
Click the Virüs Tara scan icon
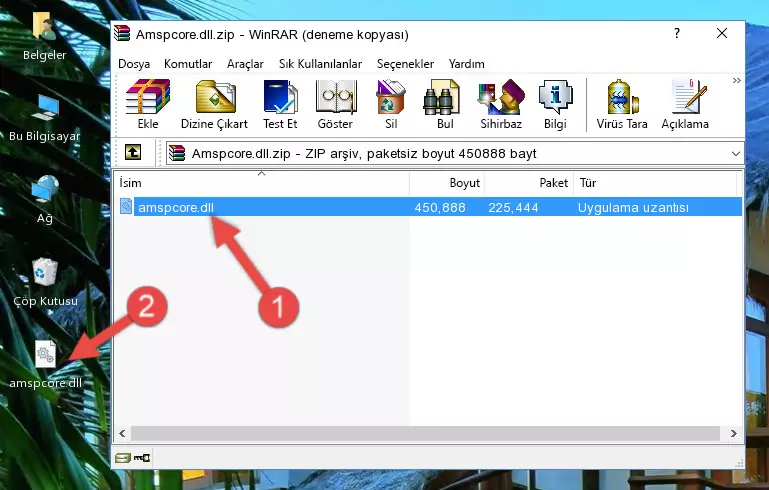622,104
